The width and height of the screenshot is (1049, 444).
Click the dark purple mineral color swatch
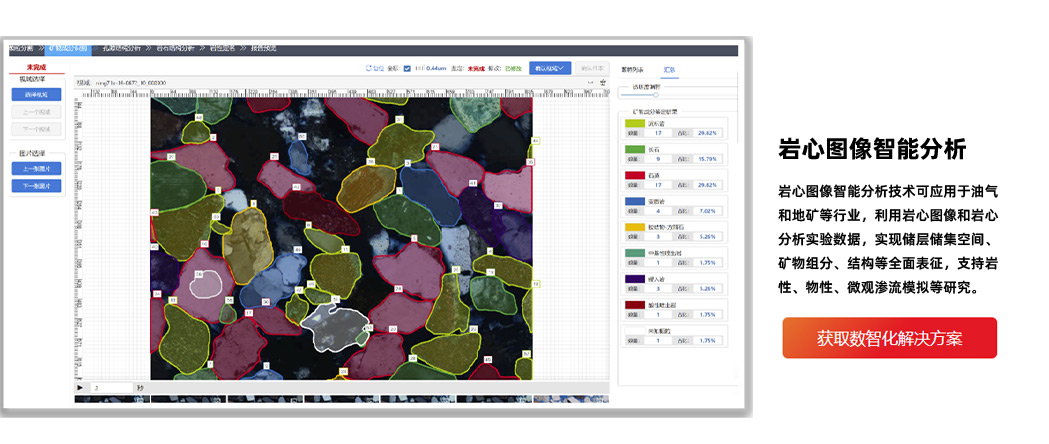coord(634,278)
